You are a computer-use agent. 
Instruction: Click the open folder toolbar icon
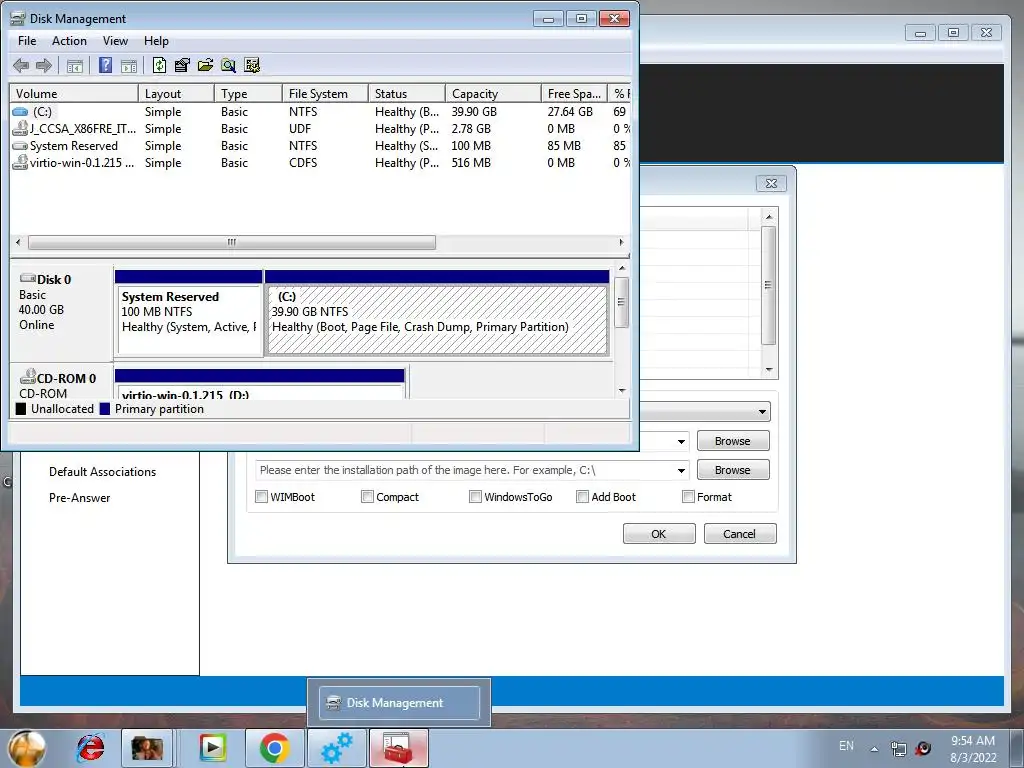[205, 65]
